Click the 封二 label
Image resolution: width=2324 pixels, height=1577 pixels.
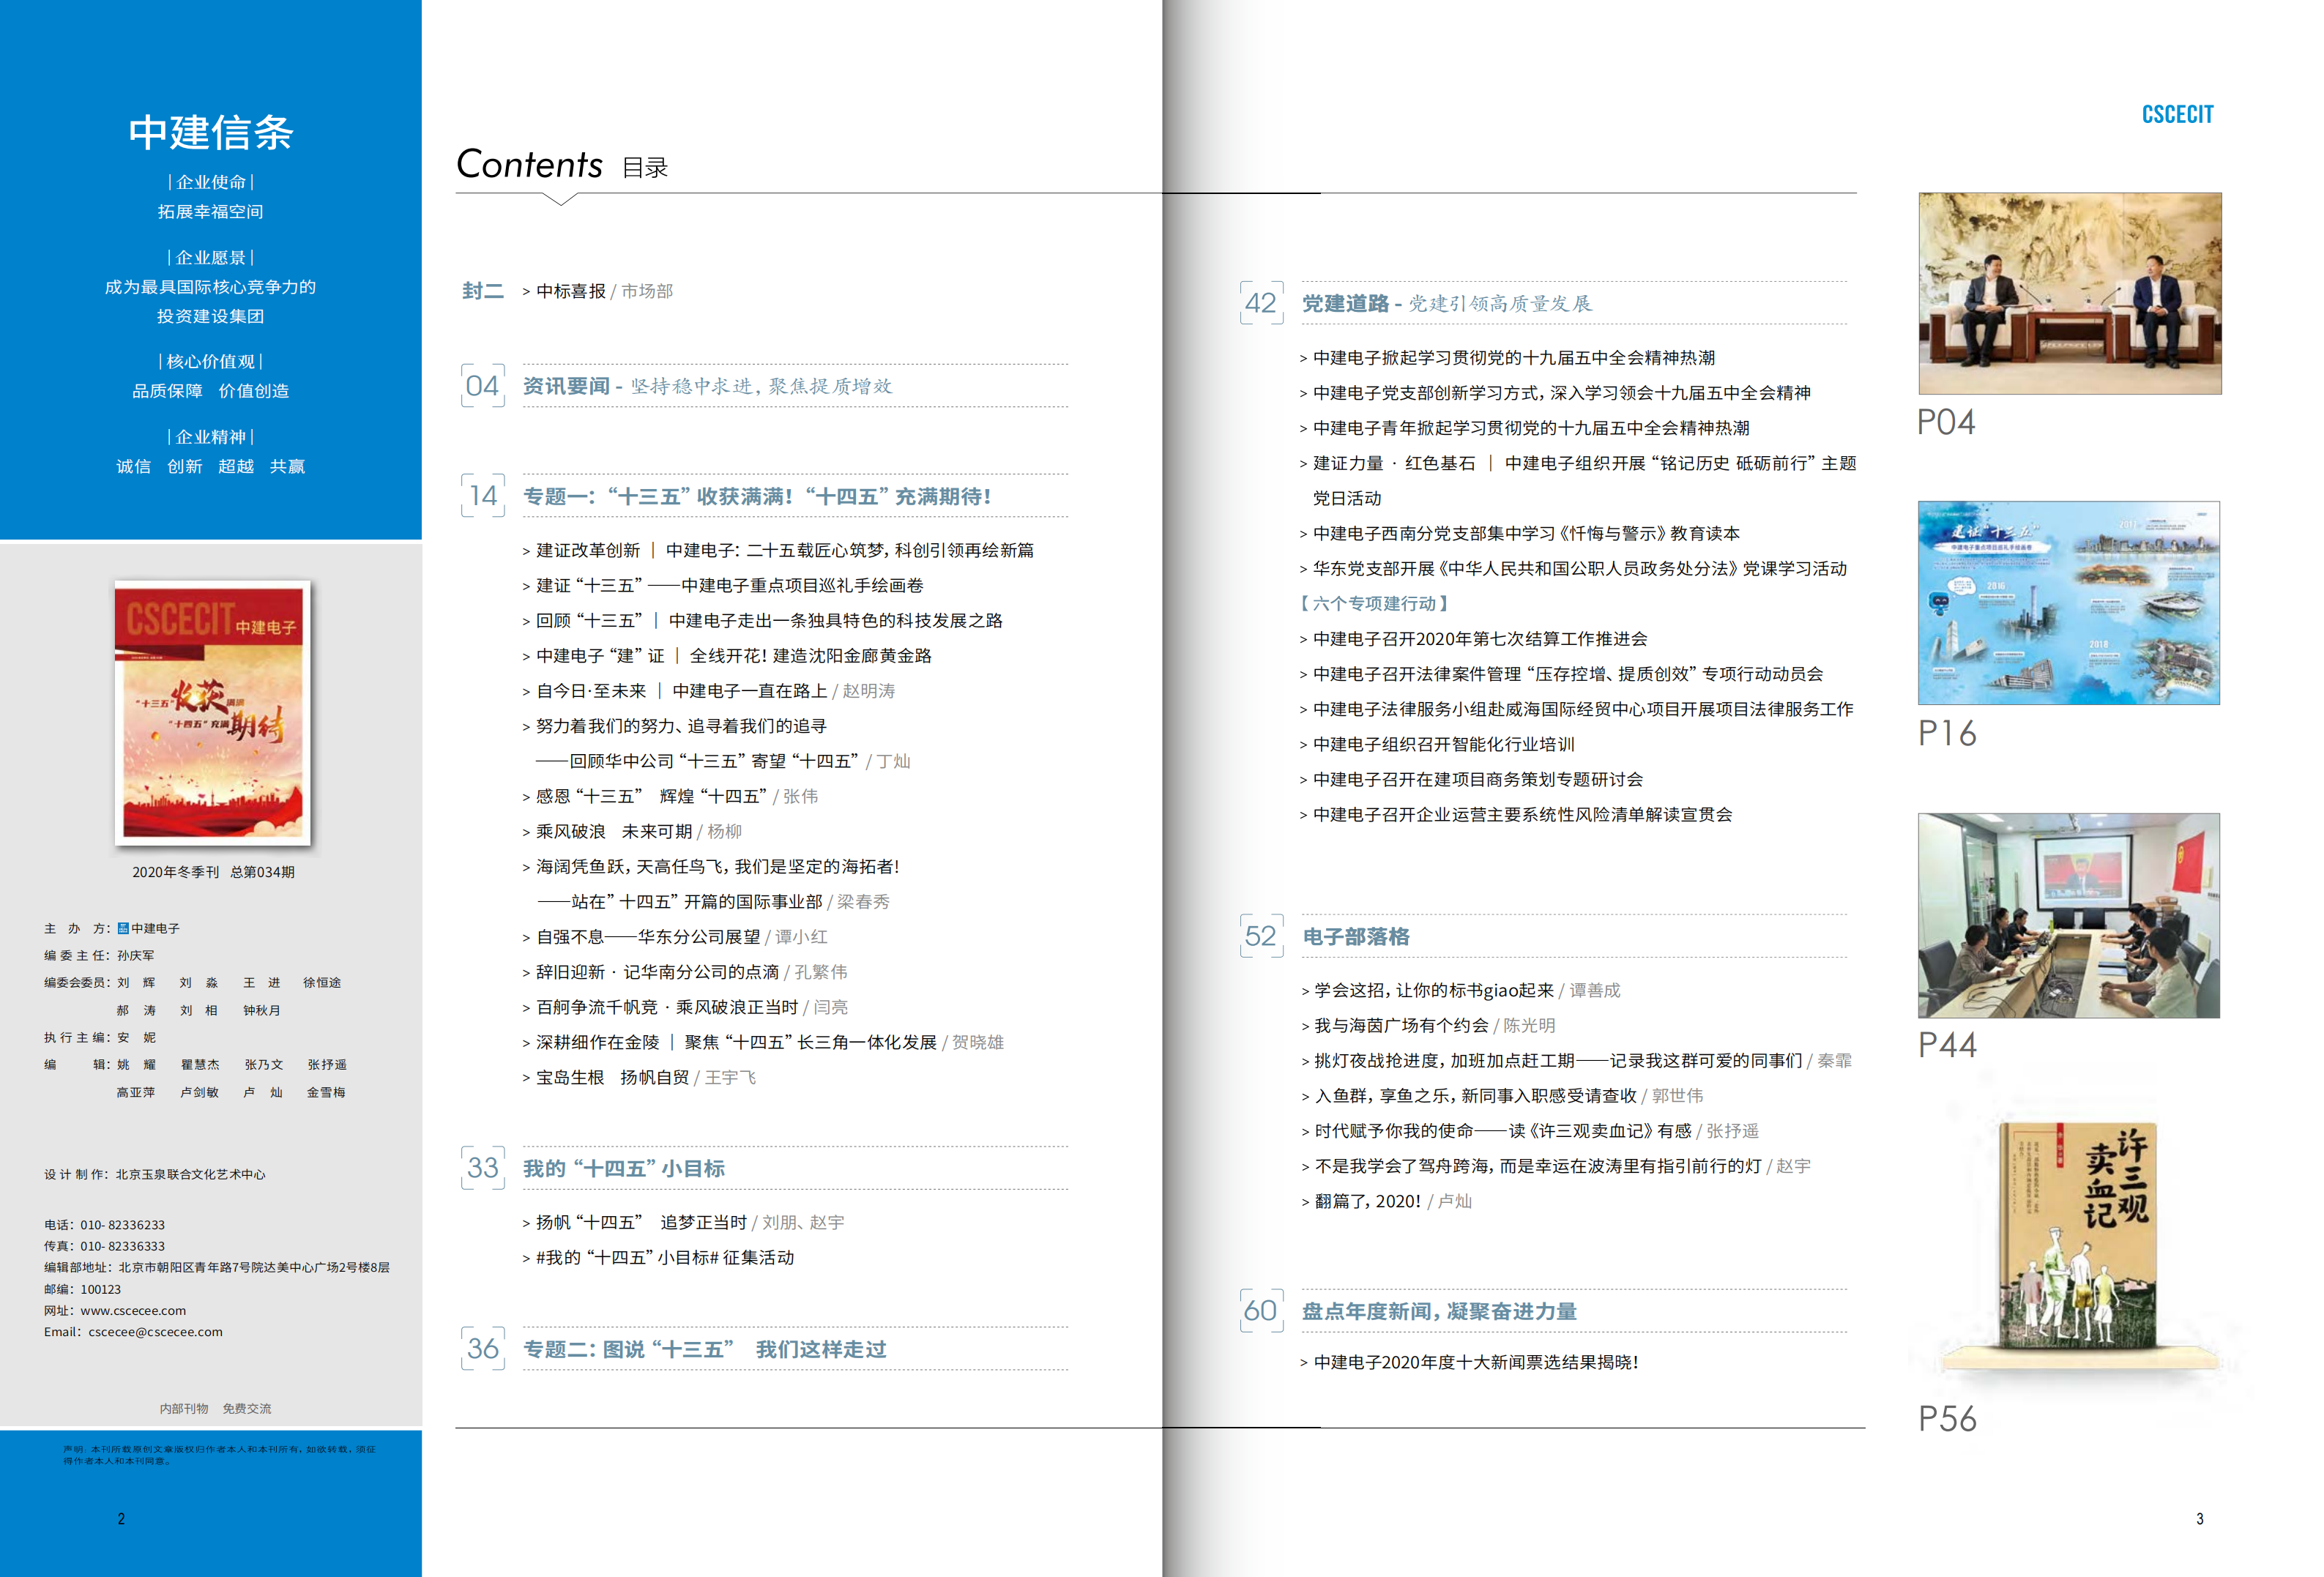point(483,291)
